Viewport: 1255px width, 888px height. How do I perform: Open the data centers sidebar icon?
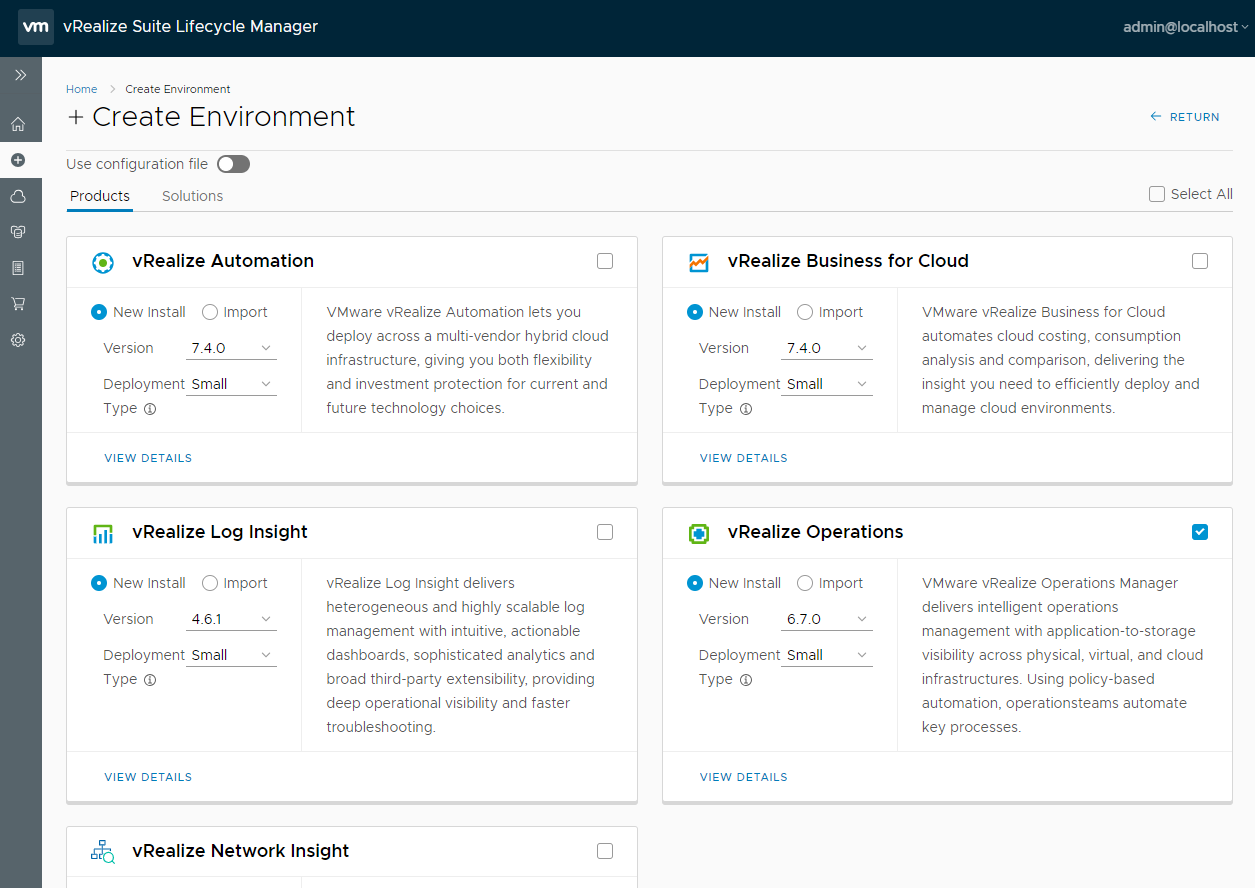click(18, 232)
